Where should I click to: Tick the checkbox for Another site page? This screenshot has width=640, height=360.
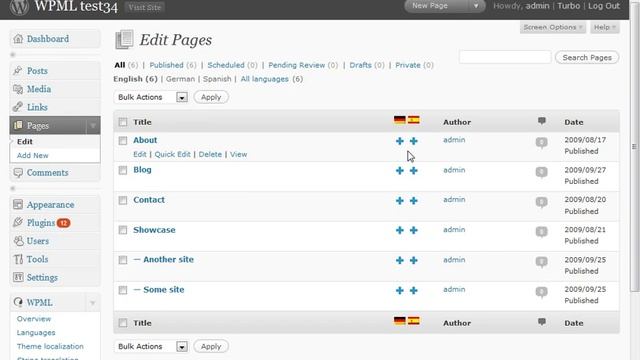click(x=123, y=260)
